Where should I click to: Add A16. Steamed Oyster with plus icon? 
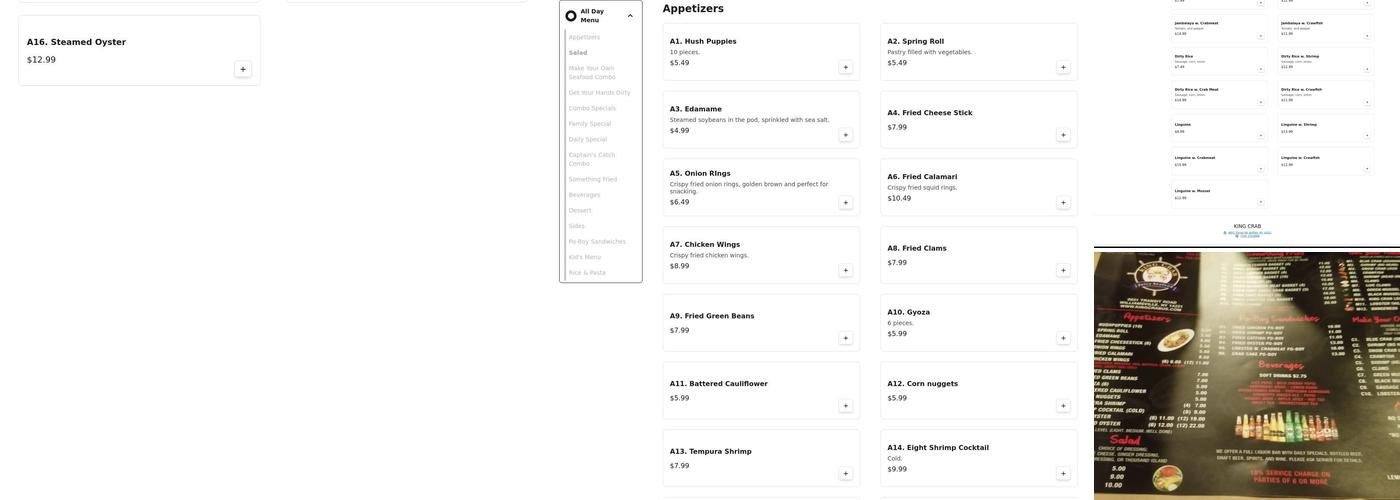point(243,69)
